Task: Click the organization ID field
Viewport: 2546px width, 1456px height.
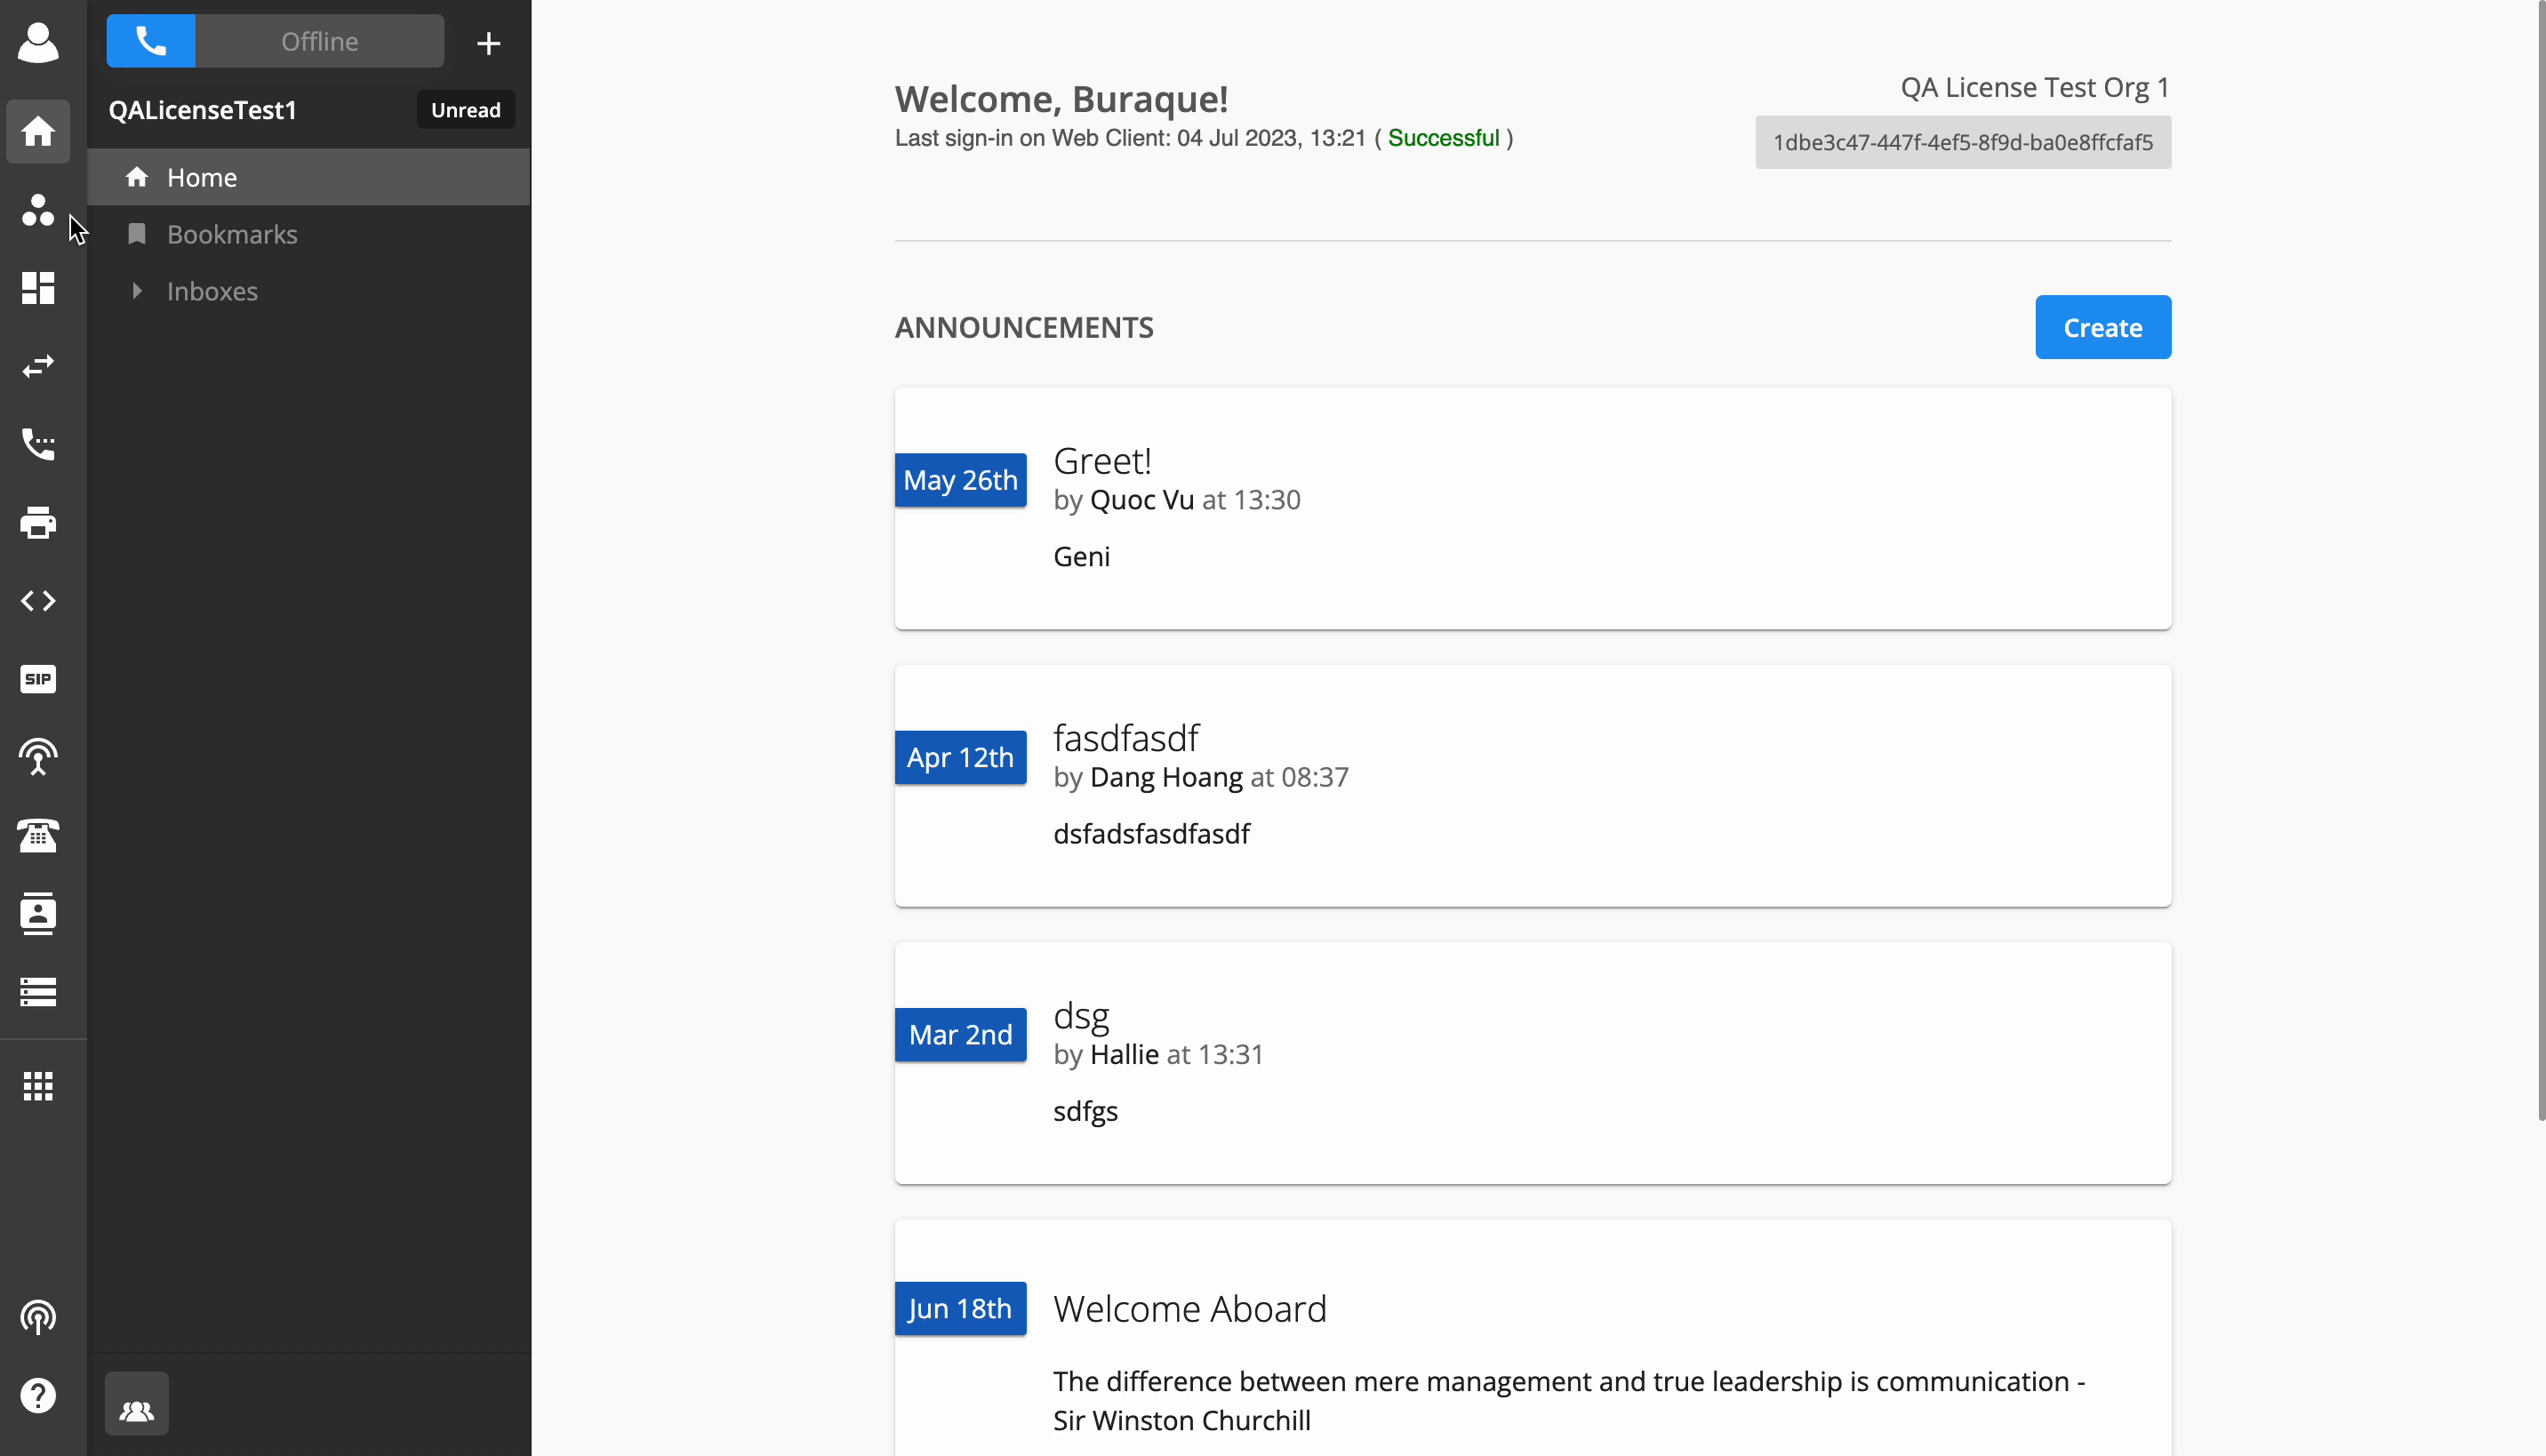Action: point(1963,142)
